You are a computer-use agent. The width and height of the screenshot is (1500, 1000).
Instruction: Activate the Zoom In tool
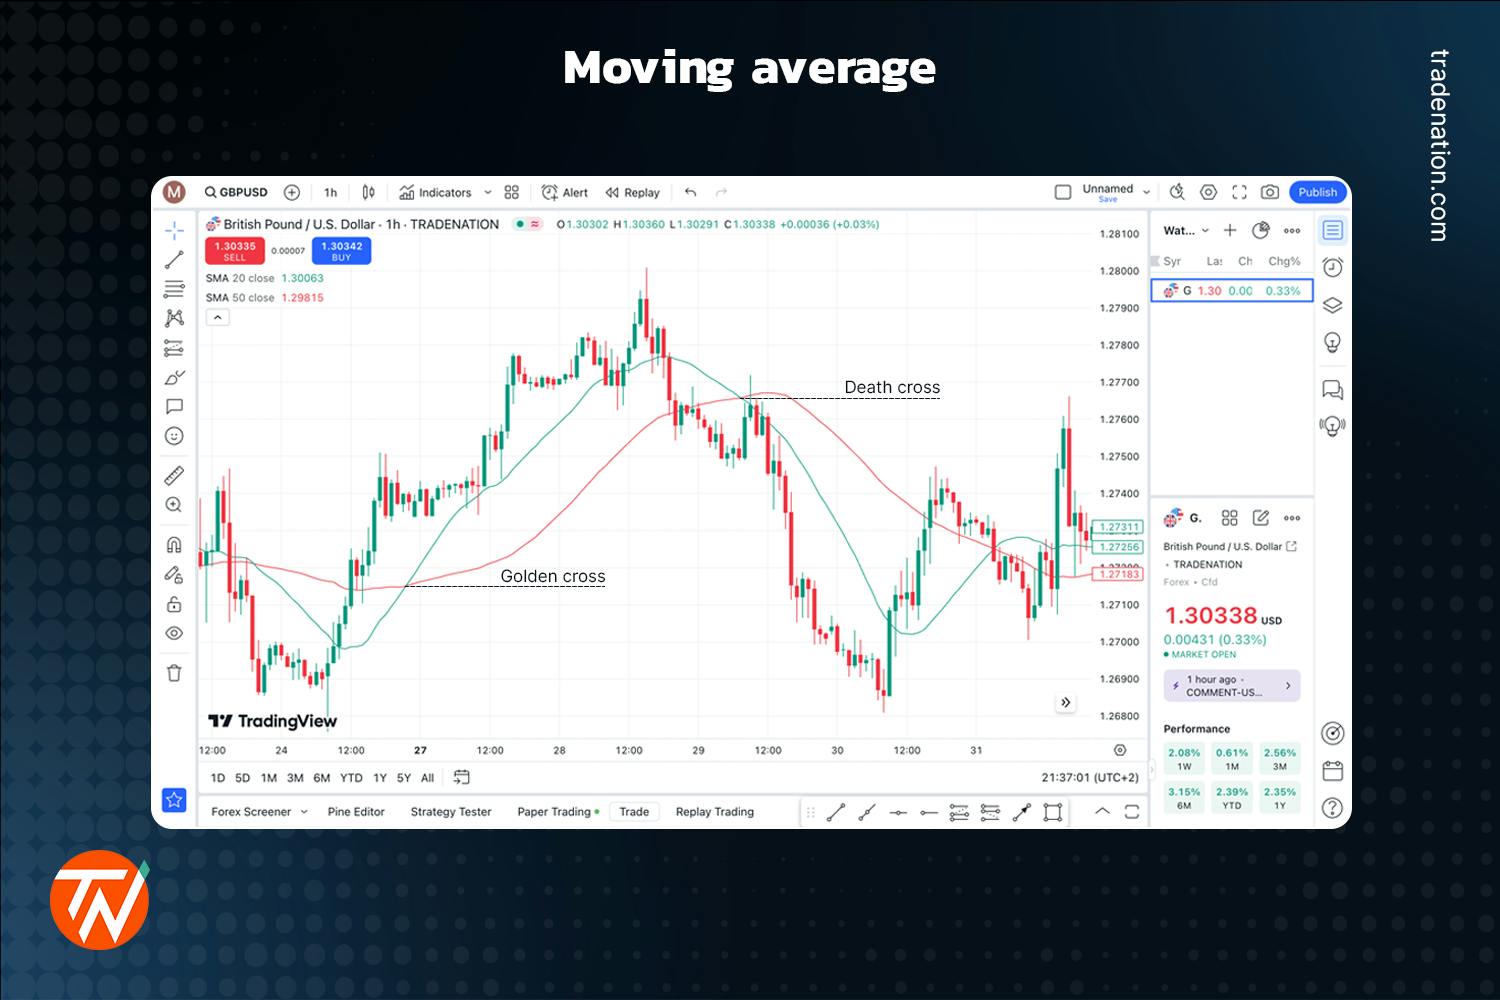coord(174,505)
